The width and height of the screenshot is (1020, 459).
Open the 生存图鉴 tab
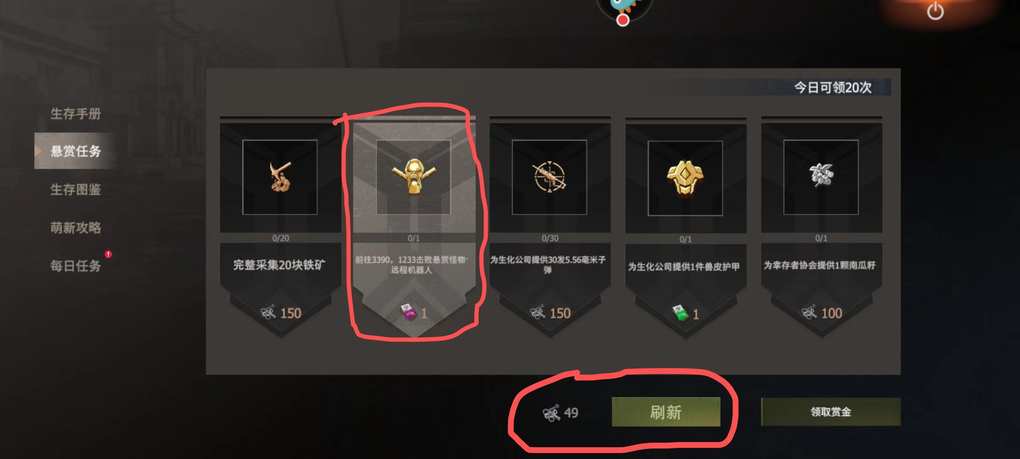[x=76, y=190]
